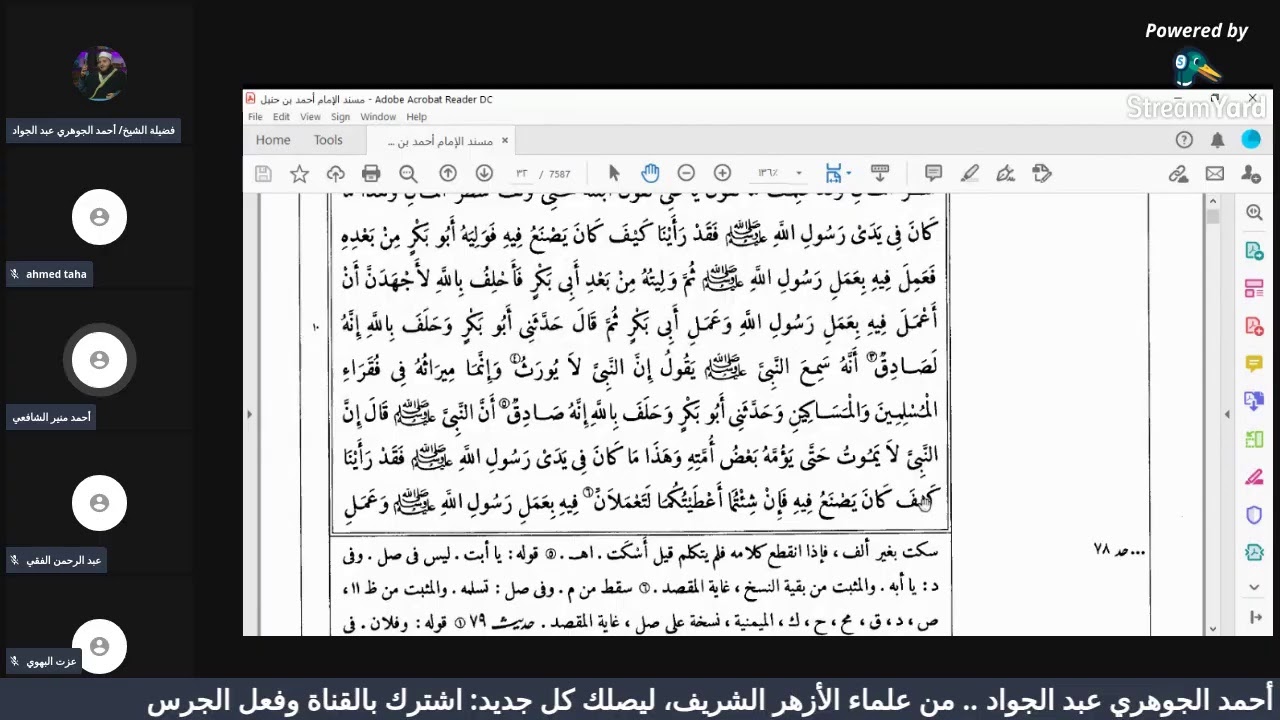Expand the left navigation pane arrow

(249, 414)
